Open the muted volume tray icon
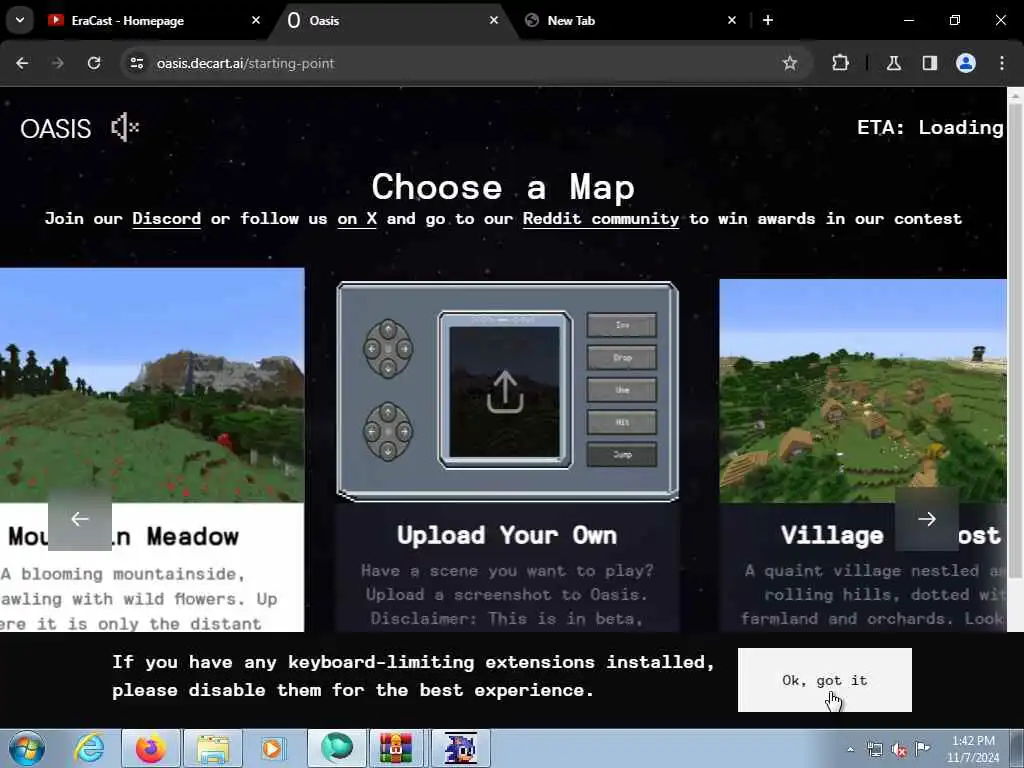 coord(899,749)
